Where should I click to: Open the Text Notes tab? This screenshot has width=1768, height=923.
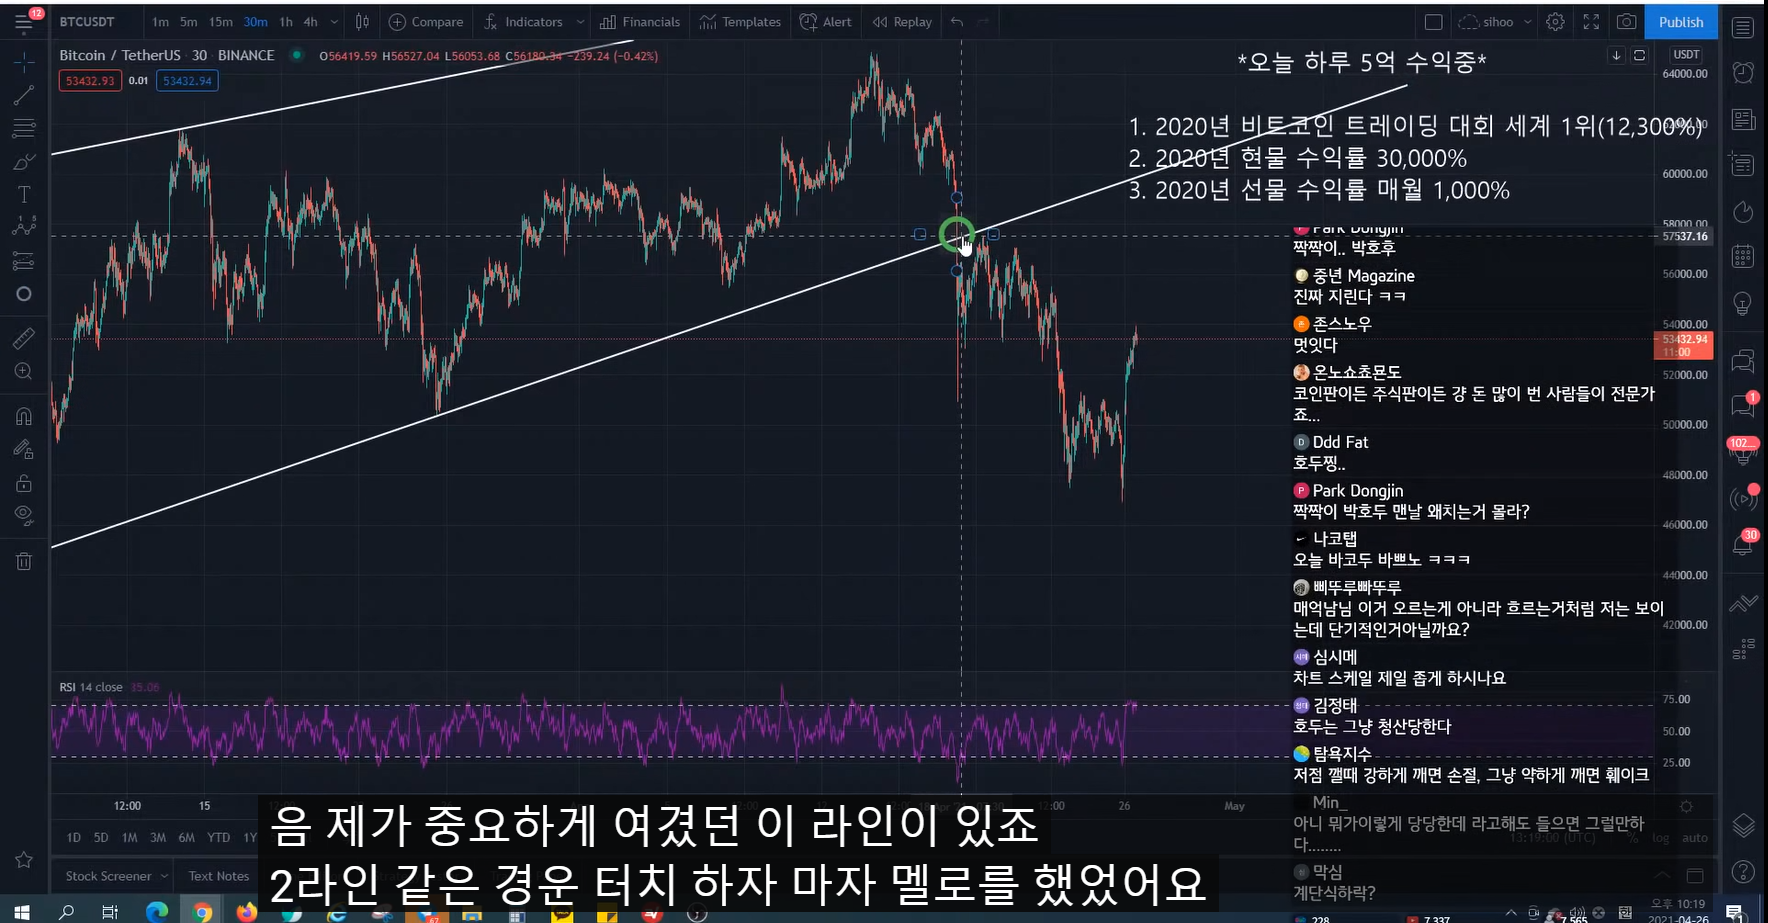click(219, 876)
